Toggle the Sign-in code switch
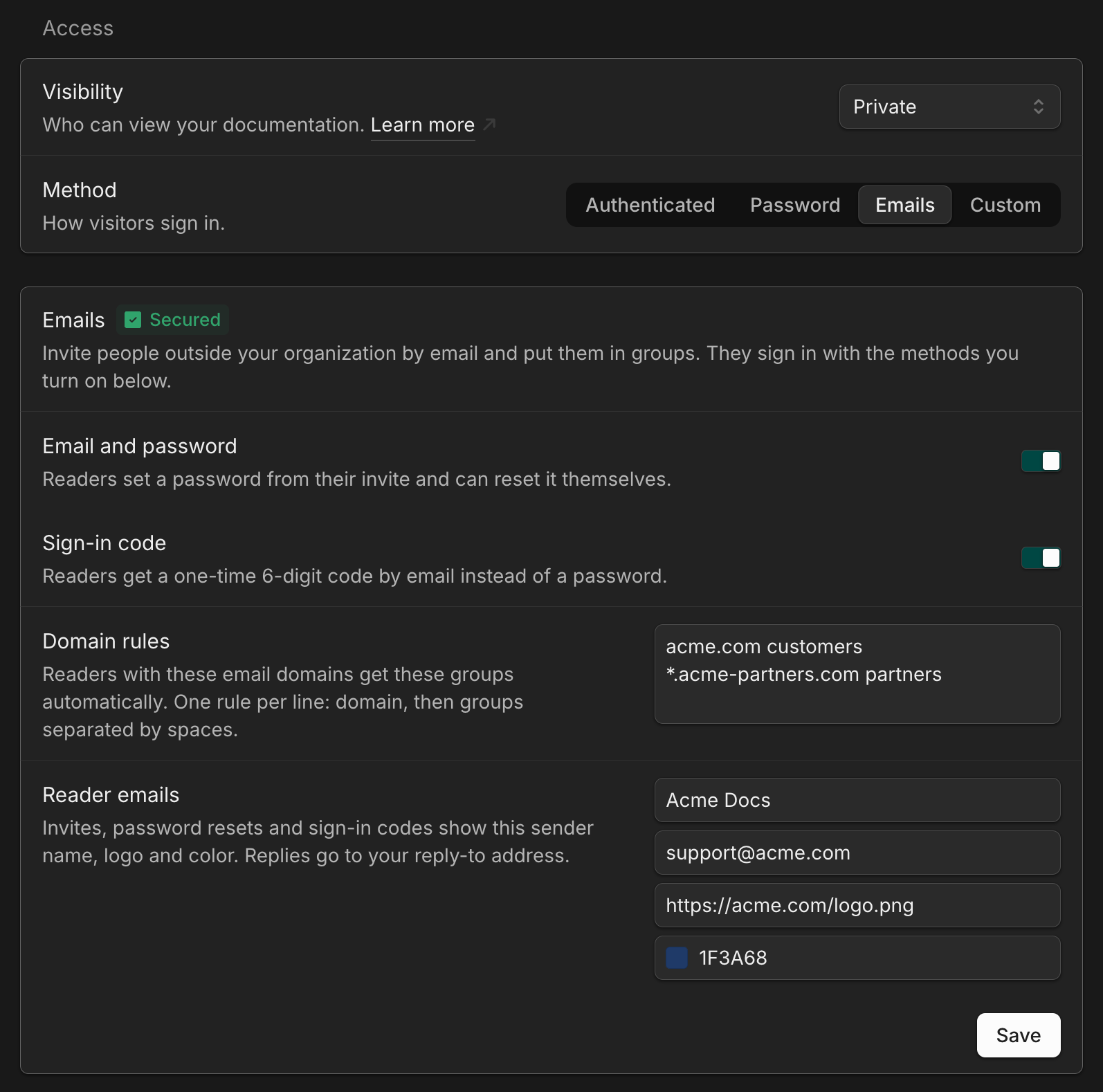The height and width of the screenshot is (1092, 1103). (1040, 558)
